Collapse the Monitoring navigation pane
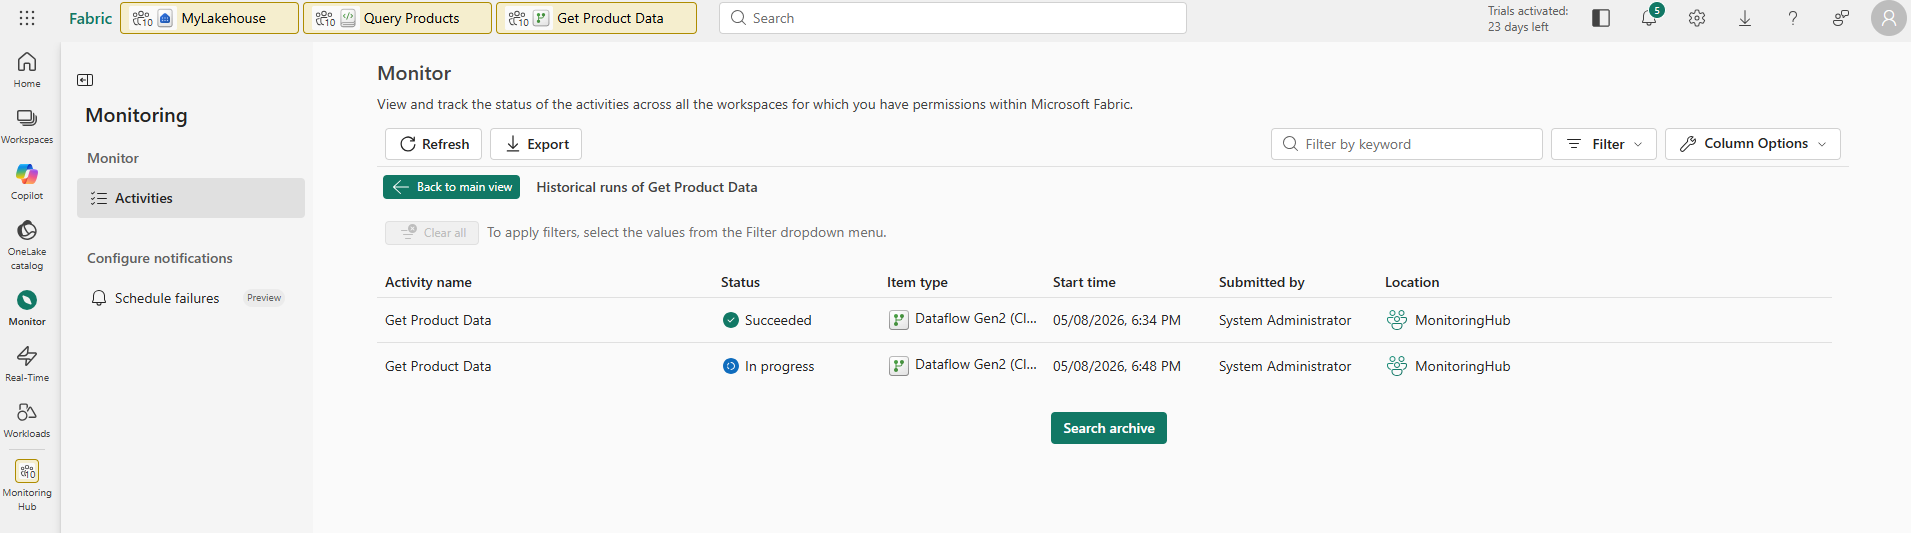Viewport: 1911px width, 533px height. (x=85, y=80)
